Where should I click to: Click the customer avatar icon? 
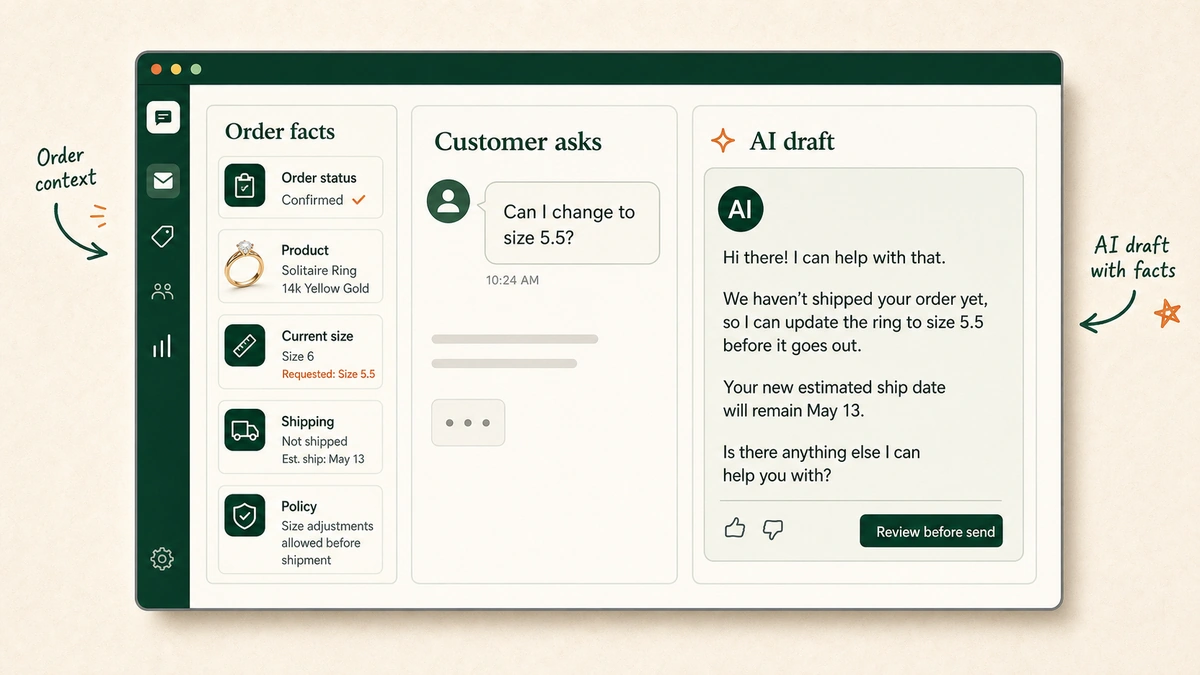click(448, 201)
